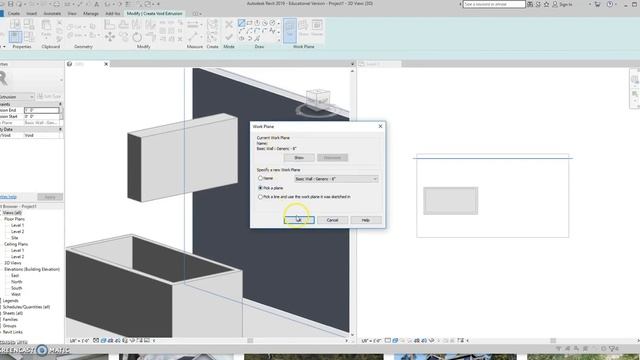Click the Extrusion Start value field

(x=42, y=116)
